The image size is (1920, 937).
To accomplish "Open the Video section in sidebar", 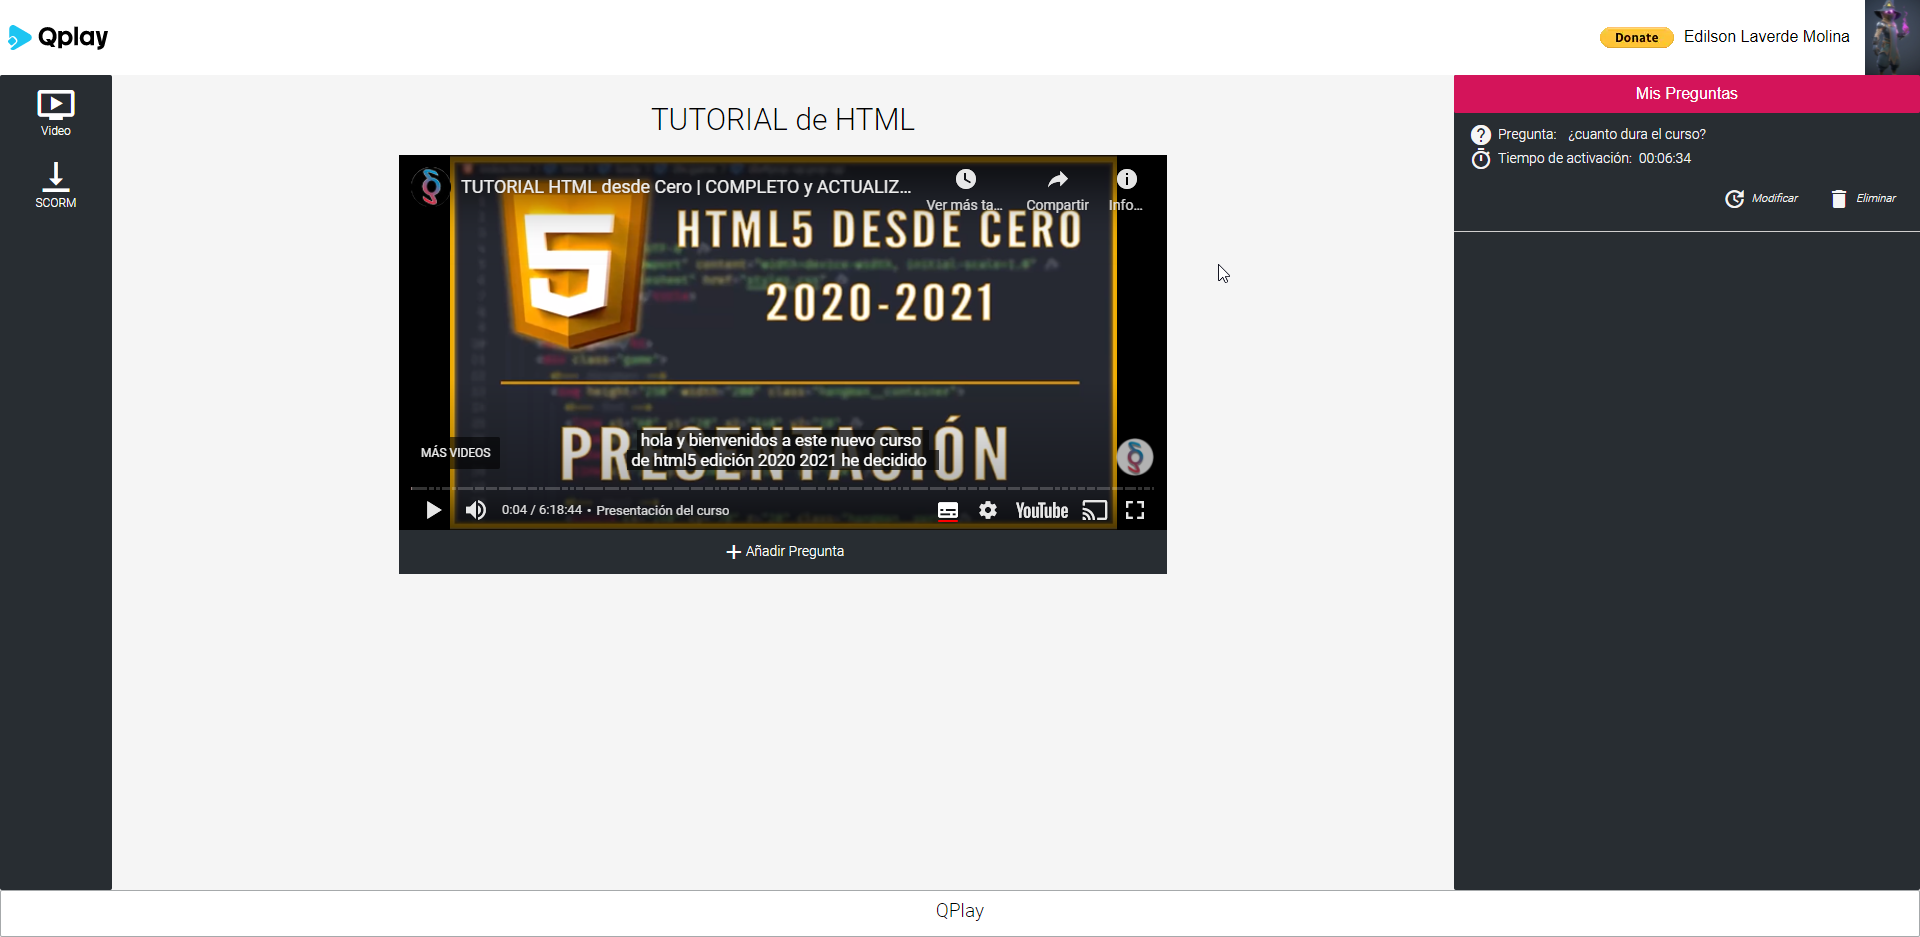I will click(56, 113).
